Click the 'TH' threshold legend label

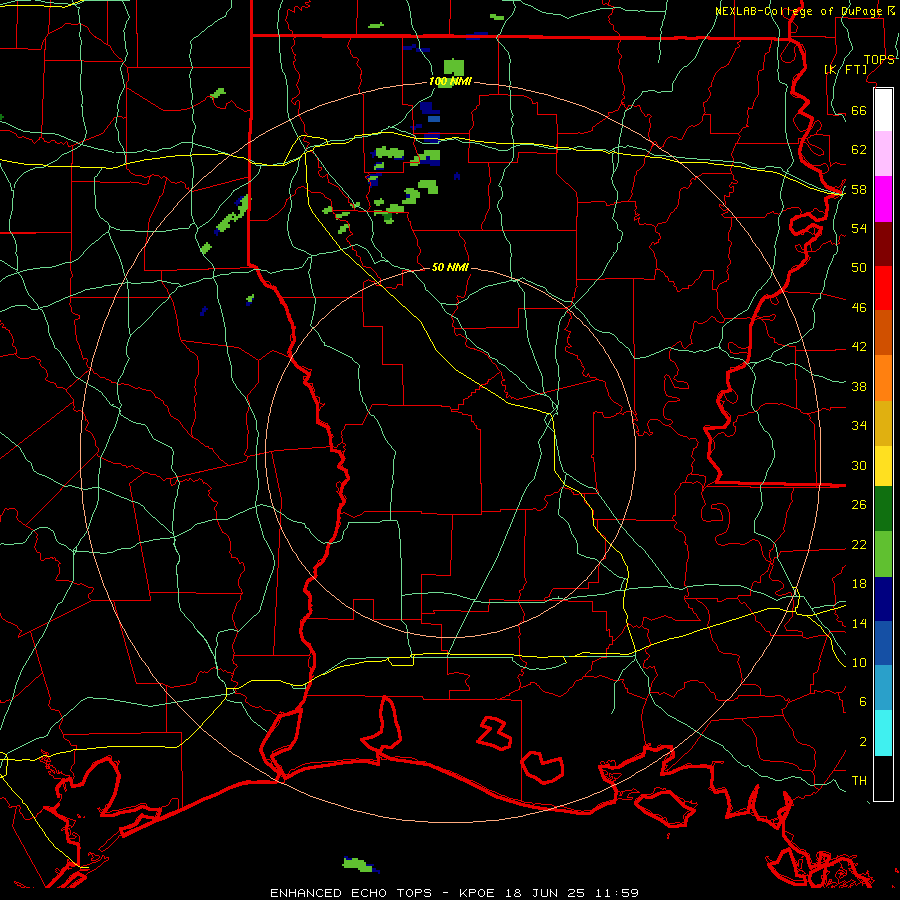[x=859, y=781]
